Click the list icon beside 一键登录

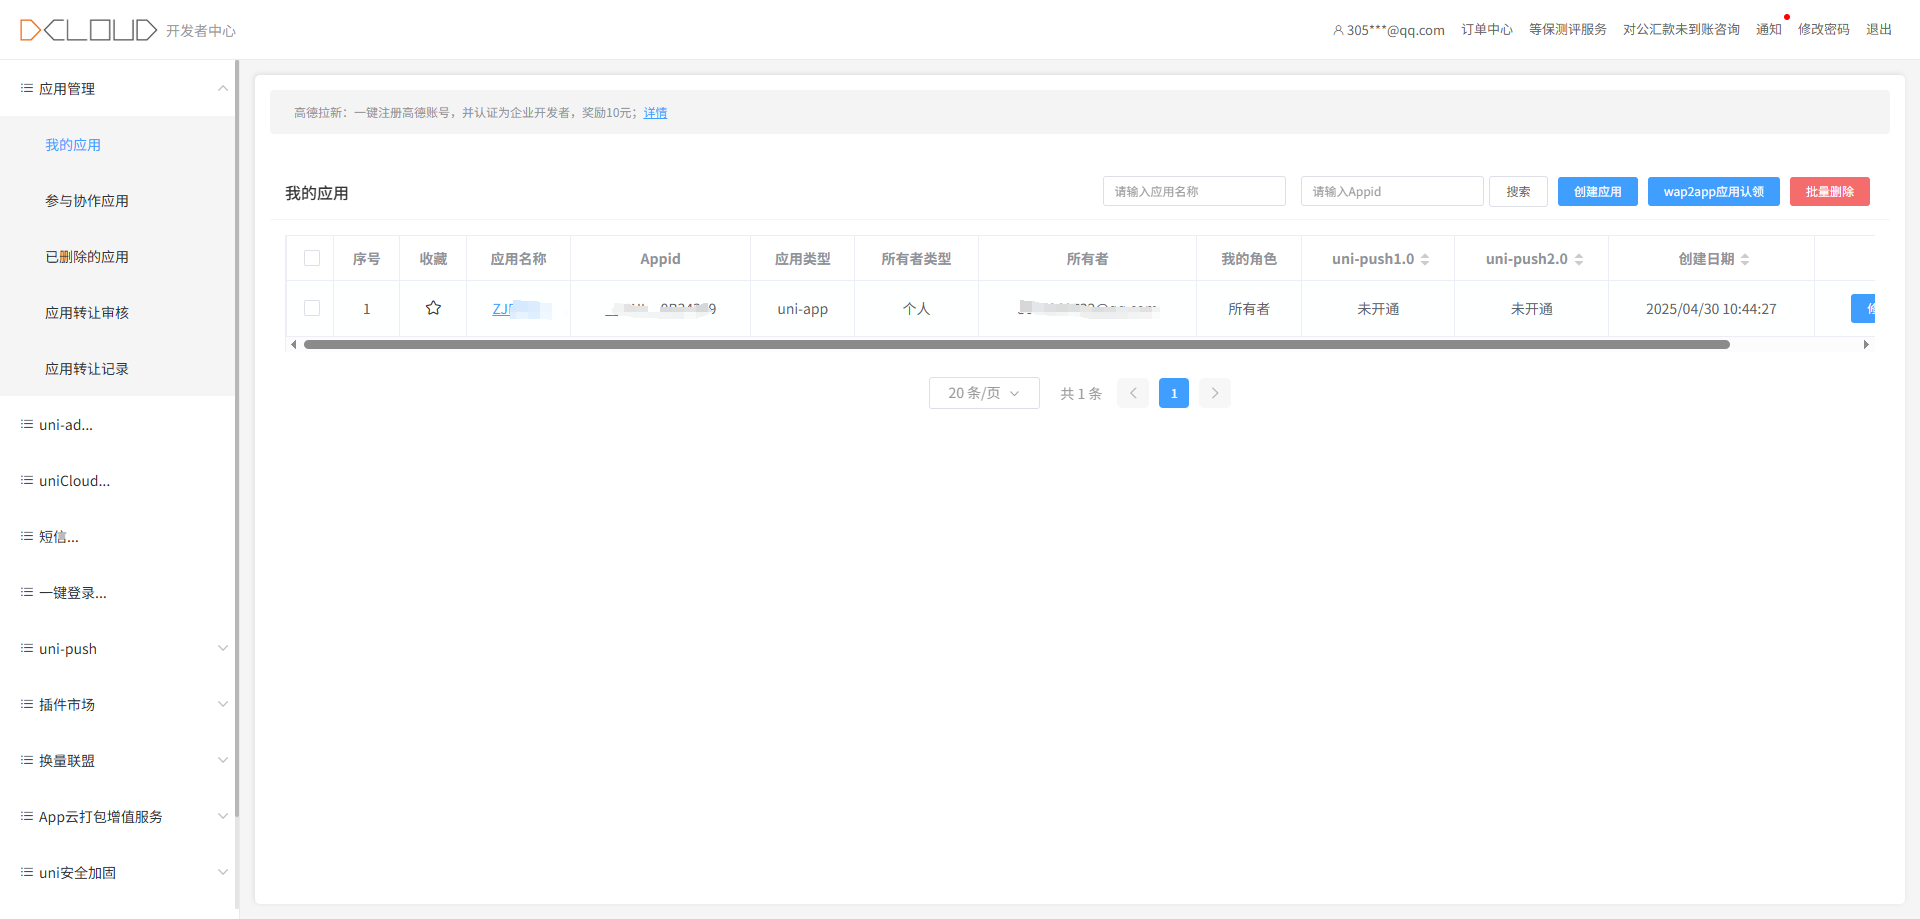27,592
